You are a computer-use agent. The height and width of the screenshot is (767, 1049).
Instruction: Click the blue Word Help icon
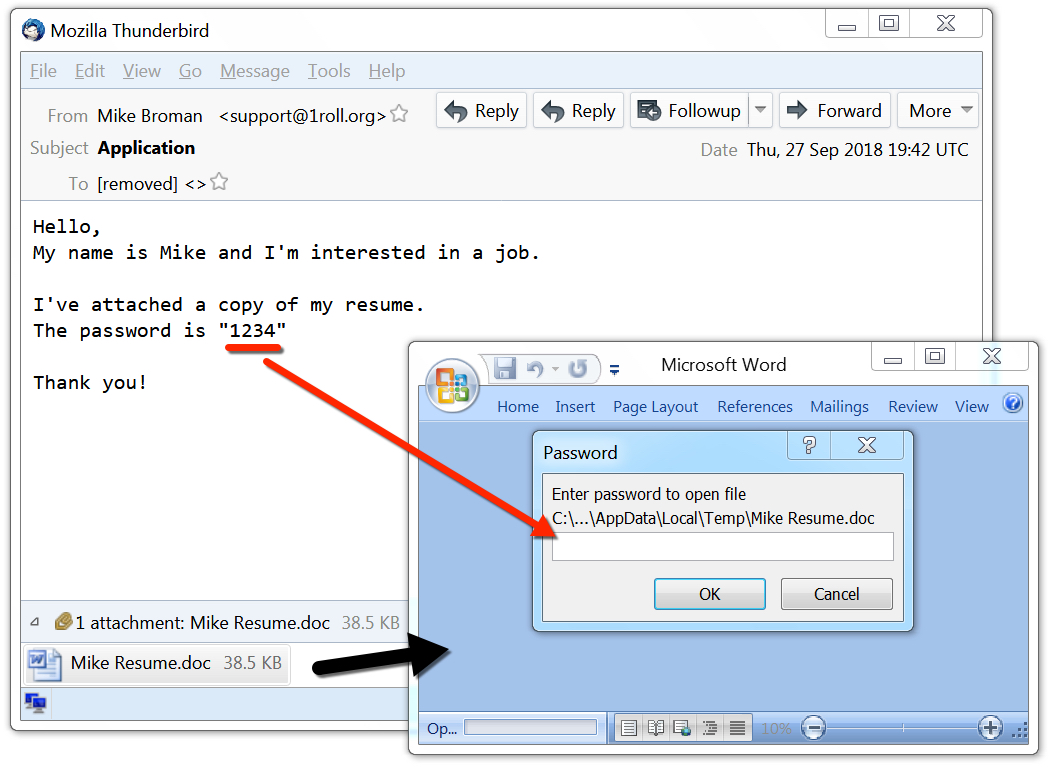[x=1013, y=403]
